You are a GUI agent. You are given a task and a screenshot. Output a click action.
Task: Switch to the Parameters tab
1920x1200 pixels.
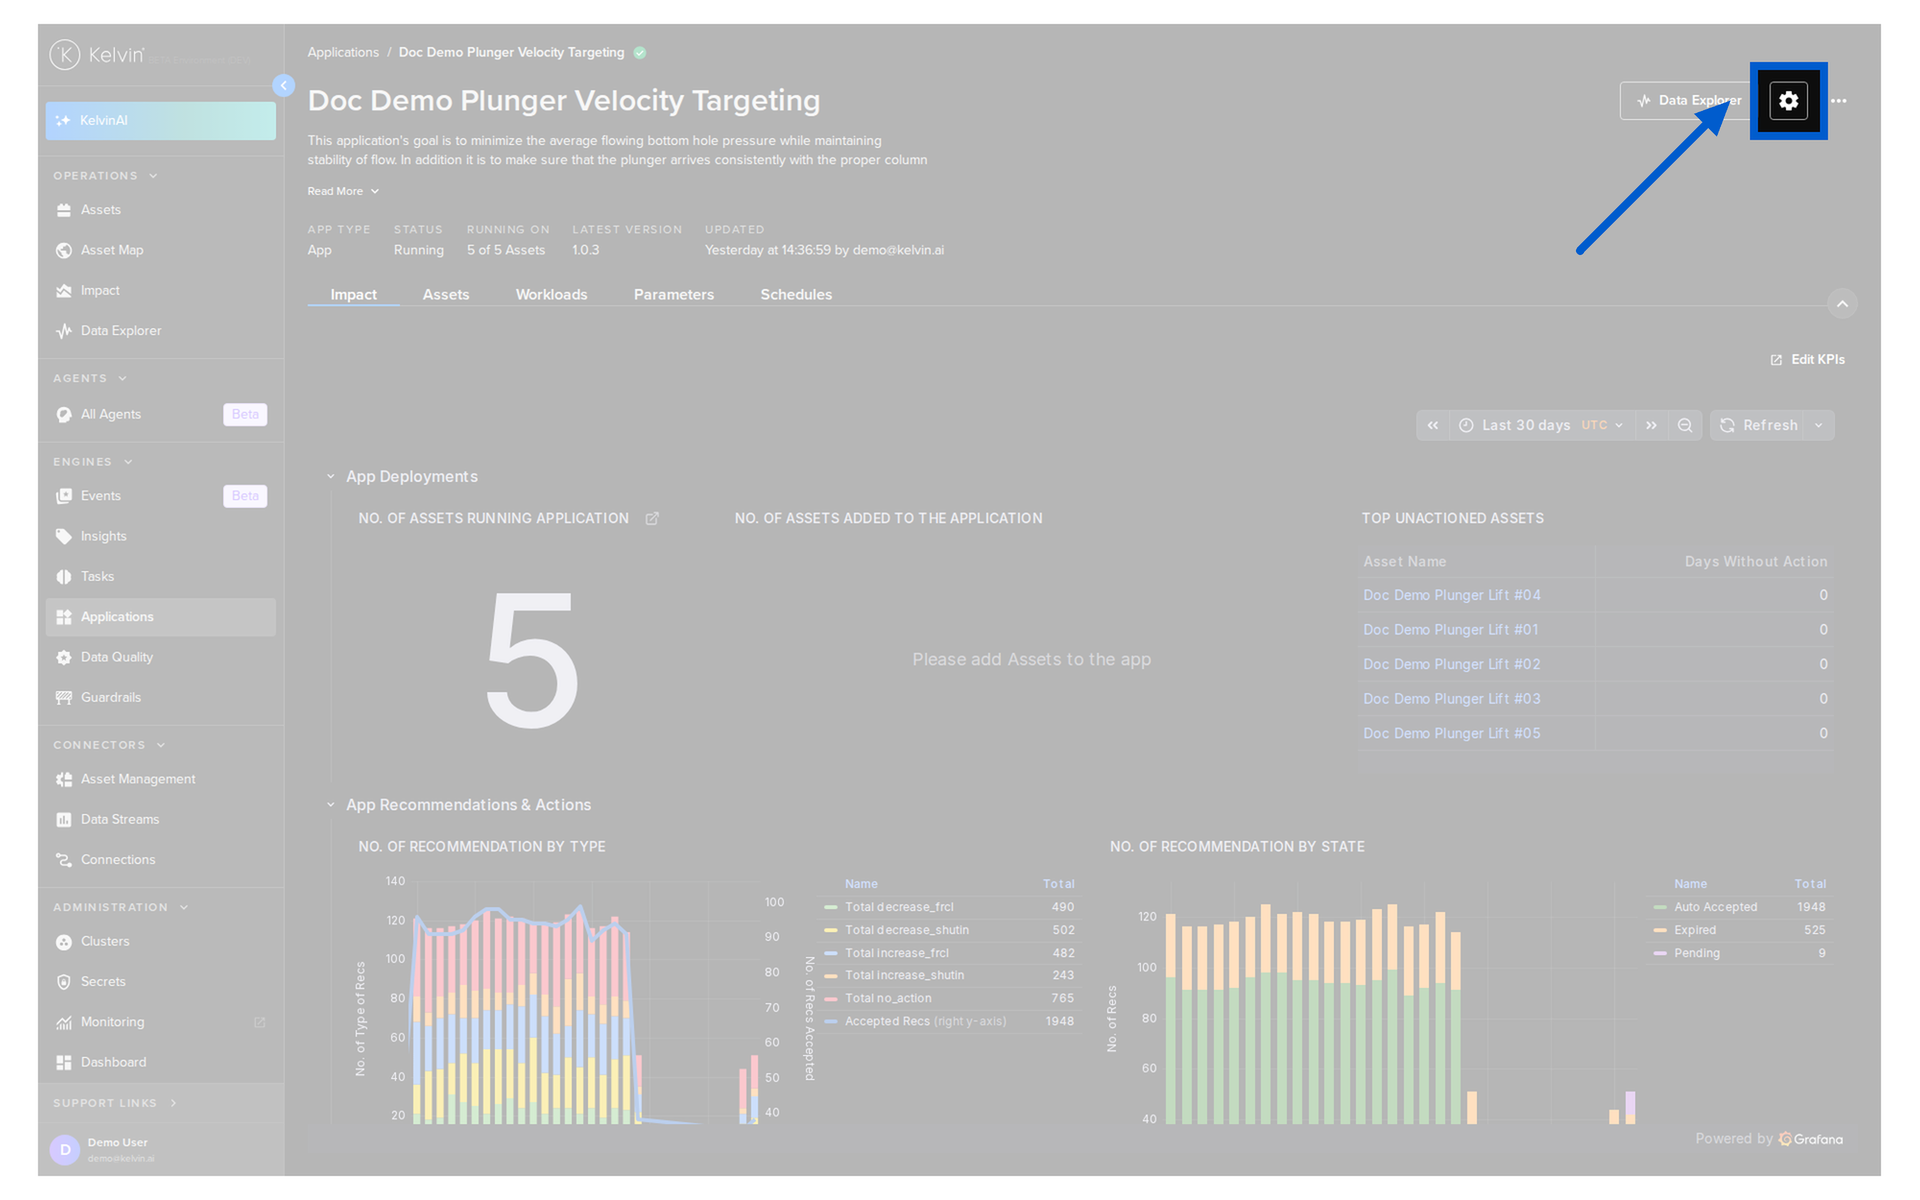[x=673, y=294]
